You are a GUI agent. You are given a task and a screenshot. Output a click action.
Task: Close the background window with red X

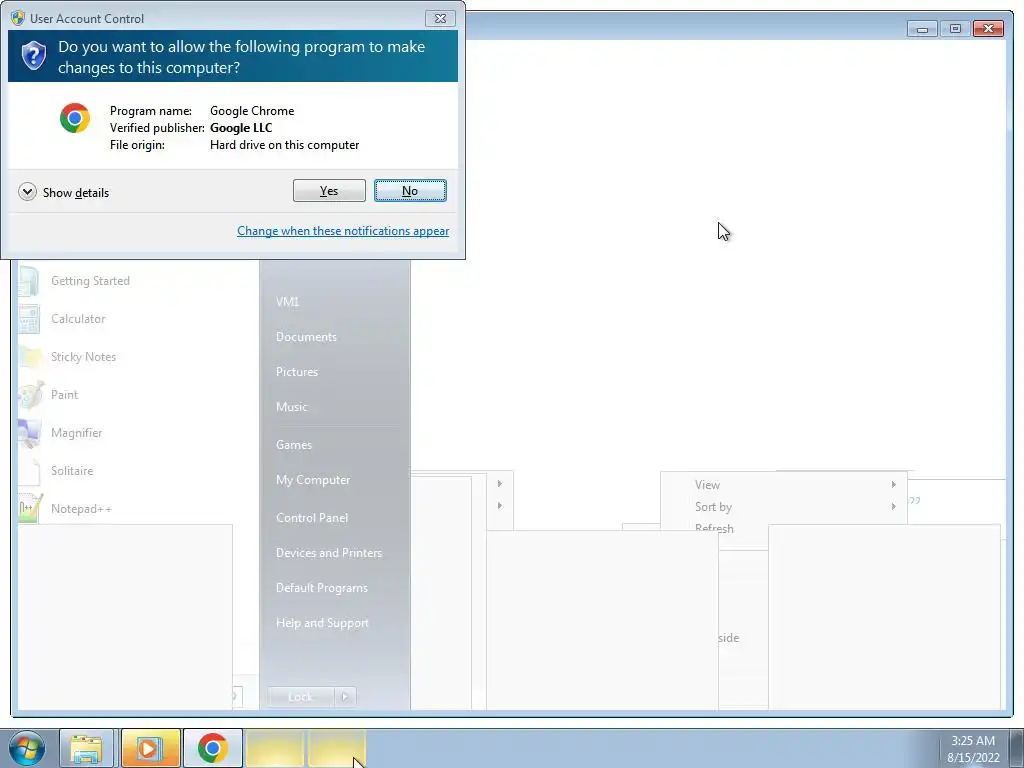click(x=988, y=29)
